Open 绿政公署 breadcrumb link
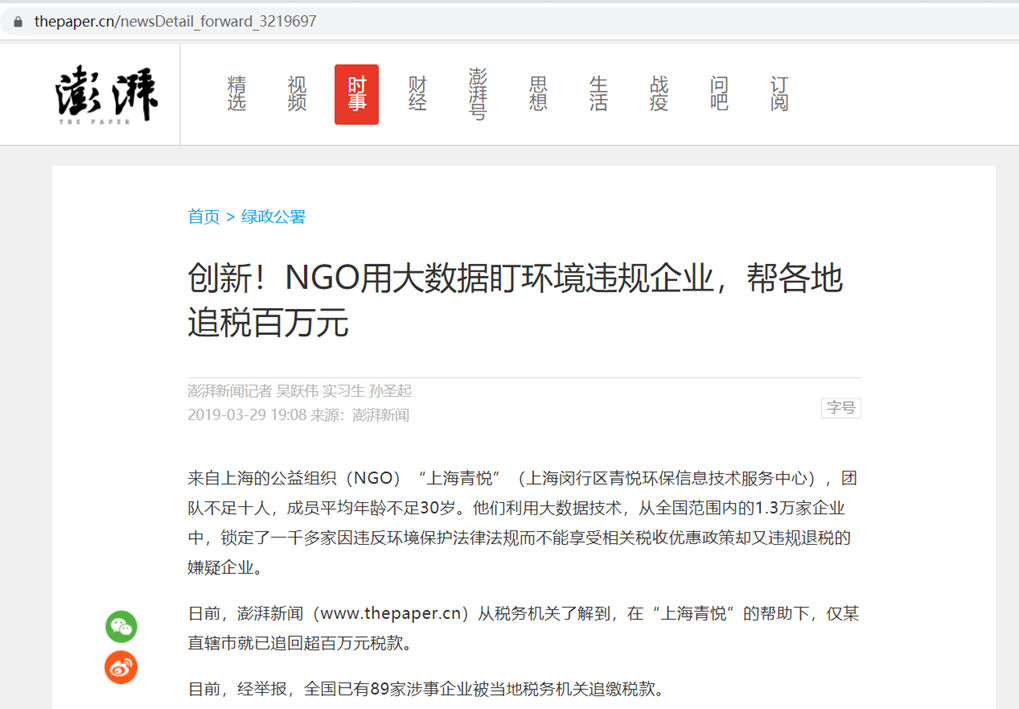 point(273,217)
